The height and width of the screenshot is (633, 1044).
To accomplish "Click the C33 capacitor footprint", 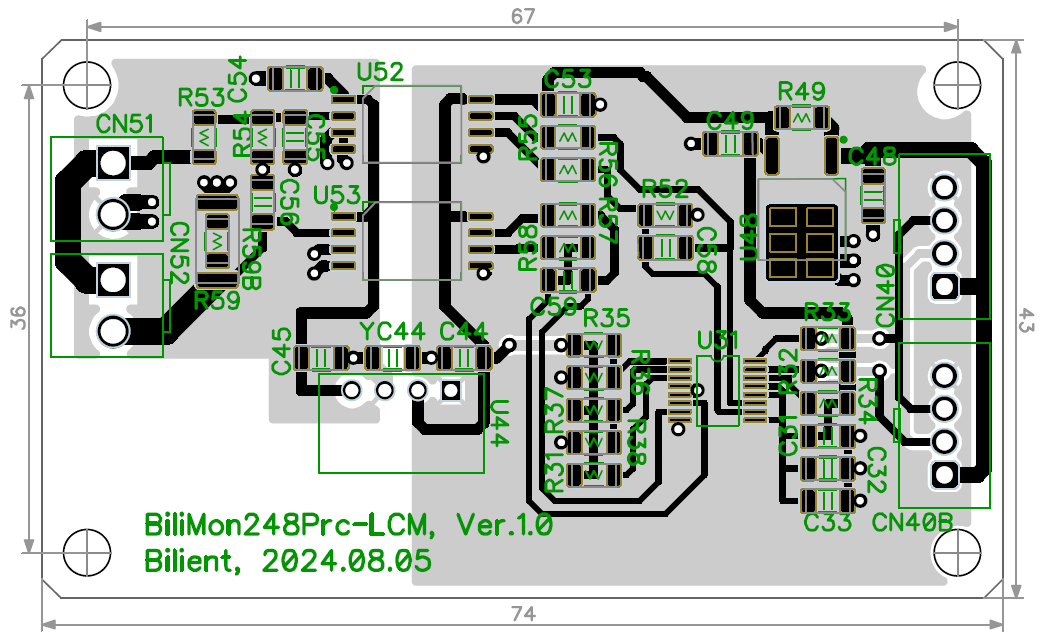I will pos(828,501).
